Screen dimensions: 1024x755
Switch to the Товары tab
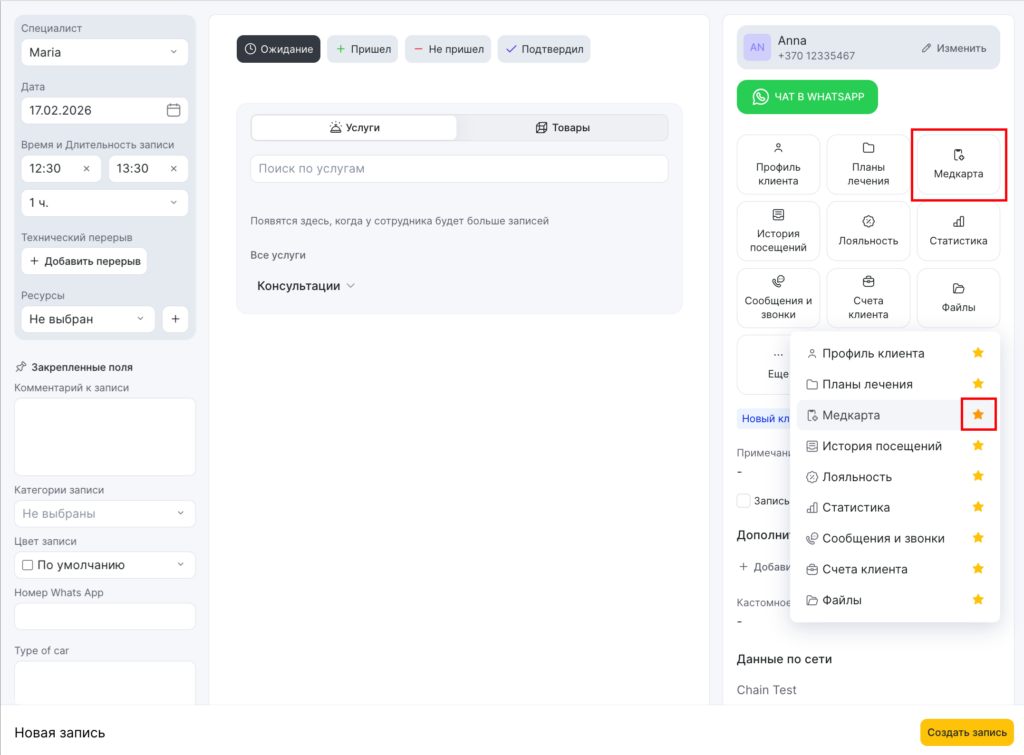coord(562,128)
